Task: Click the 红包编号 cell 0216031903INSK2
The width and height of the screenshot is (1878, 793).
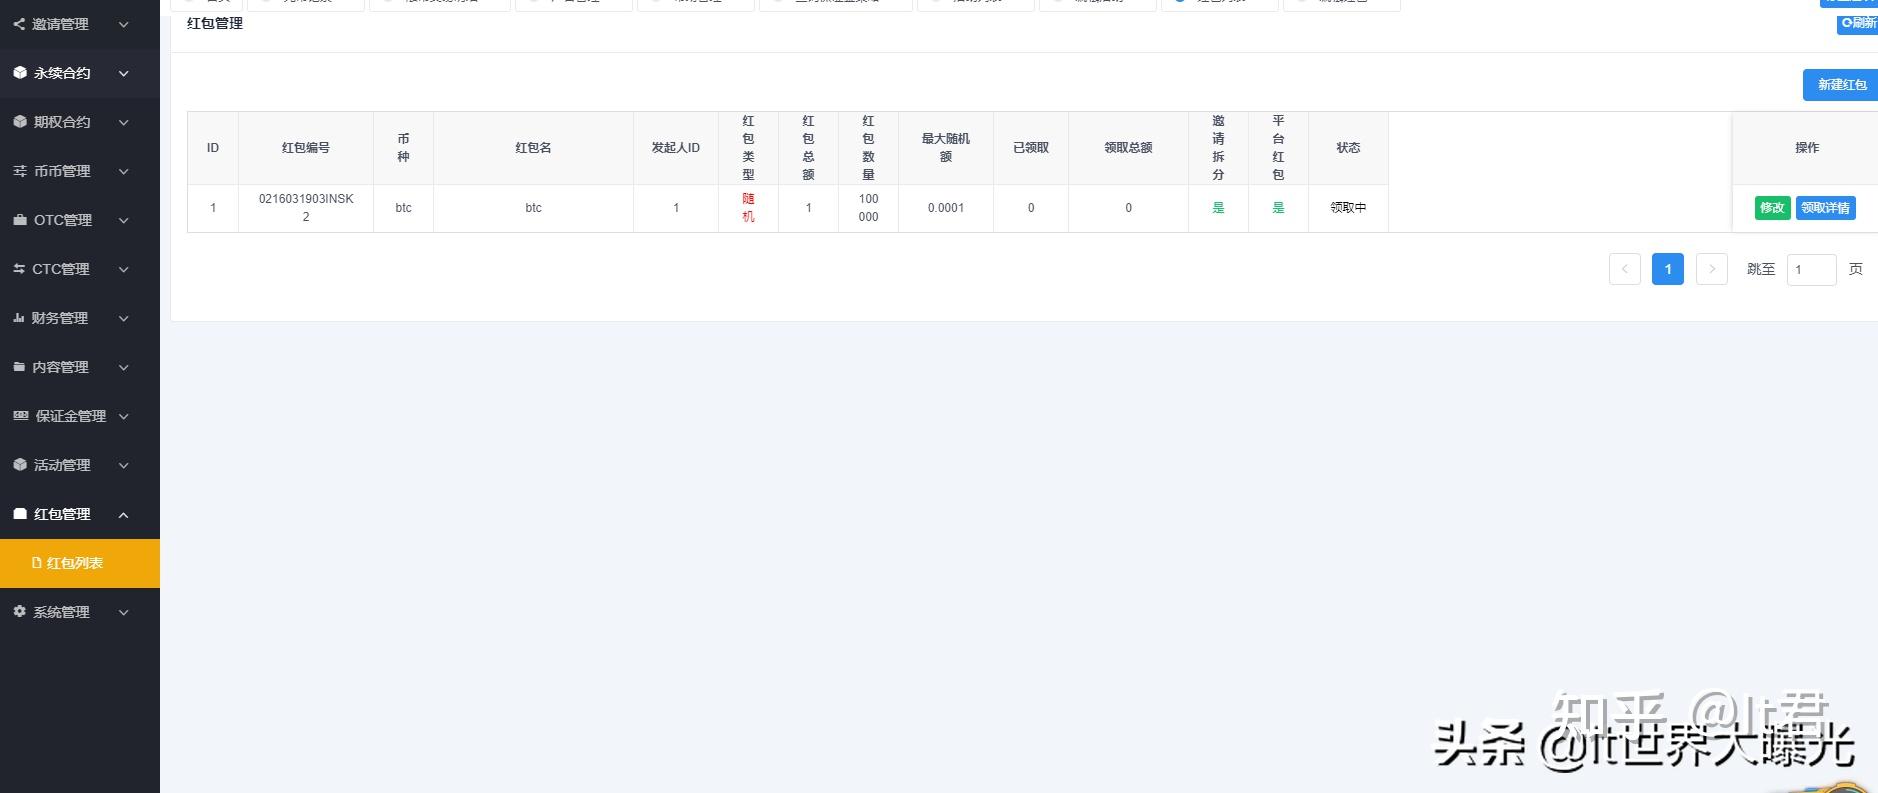Action: click(306, 208)
